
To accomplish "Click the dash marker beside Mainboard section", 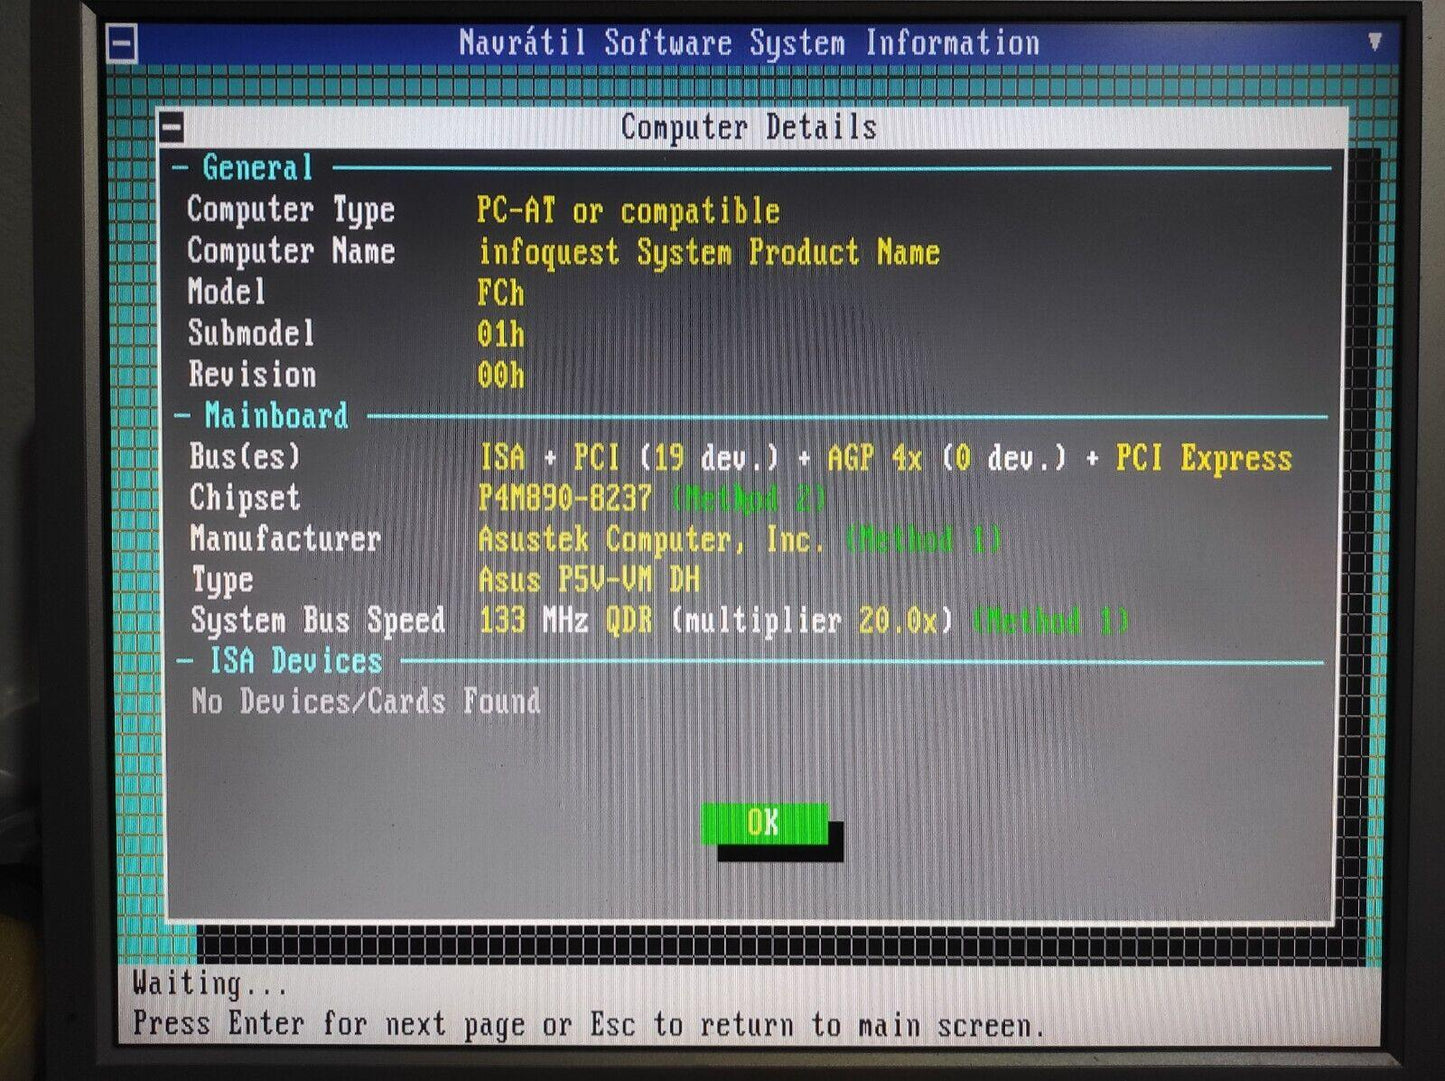I will coord(183,415).
